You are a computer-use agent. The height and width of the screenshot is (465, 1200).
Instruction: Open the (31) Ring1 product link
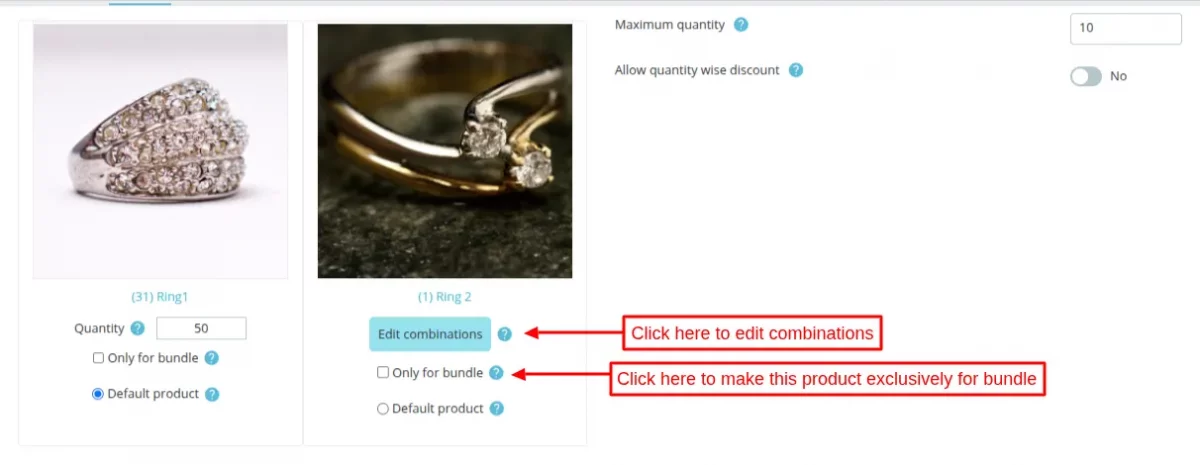point(160,297)
